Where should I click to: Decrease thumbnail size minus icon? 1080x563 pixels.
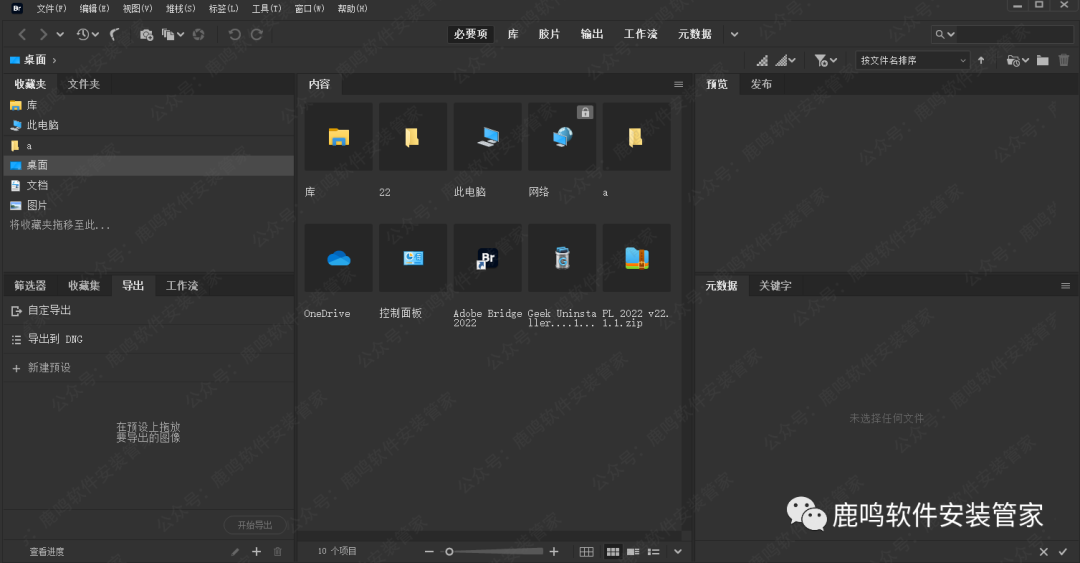pos(429,552)
